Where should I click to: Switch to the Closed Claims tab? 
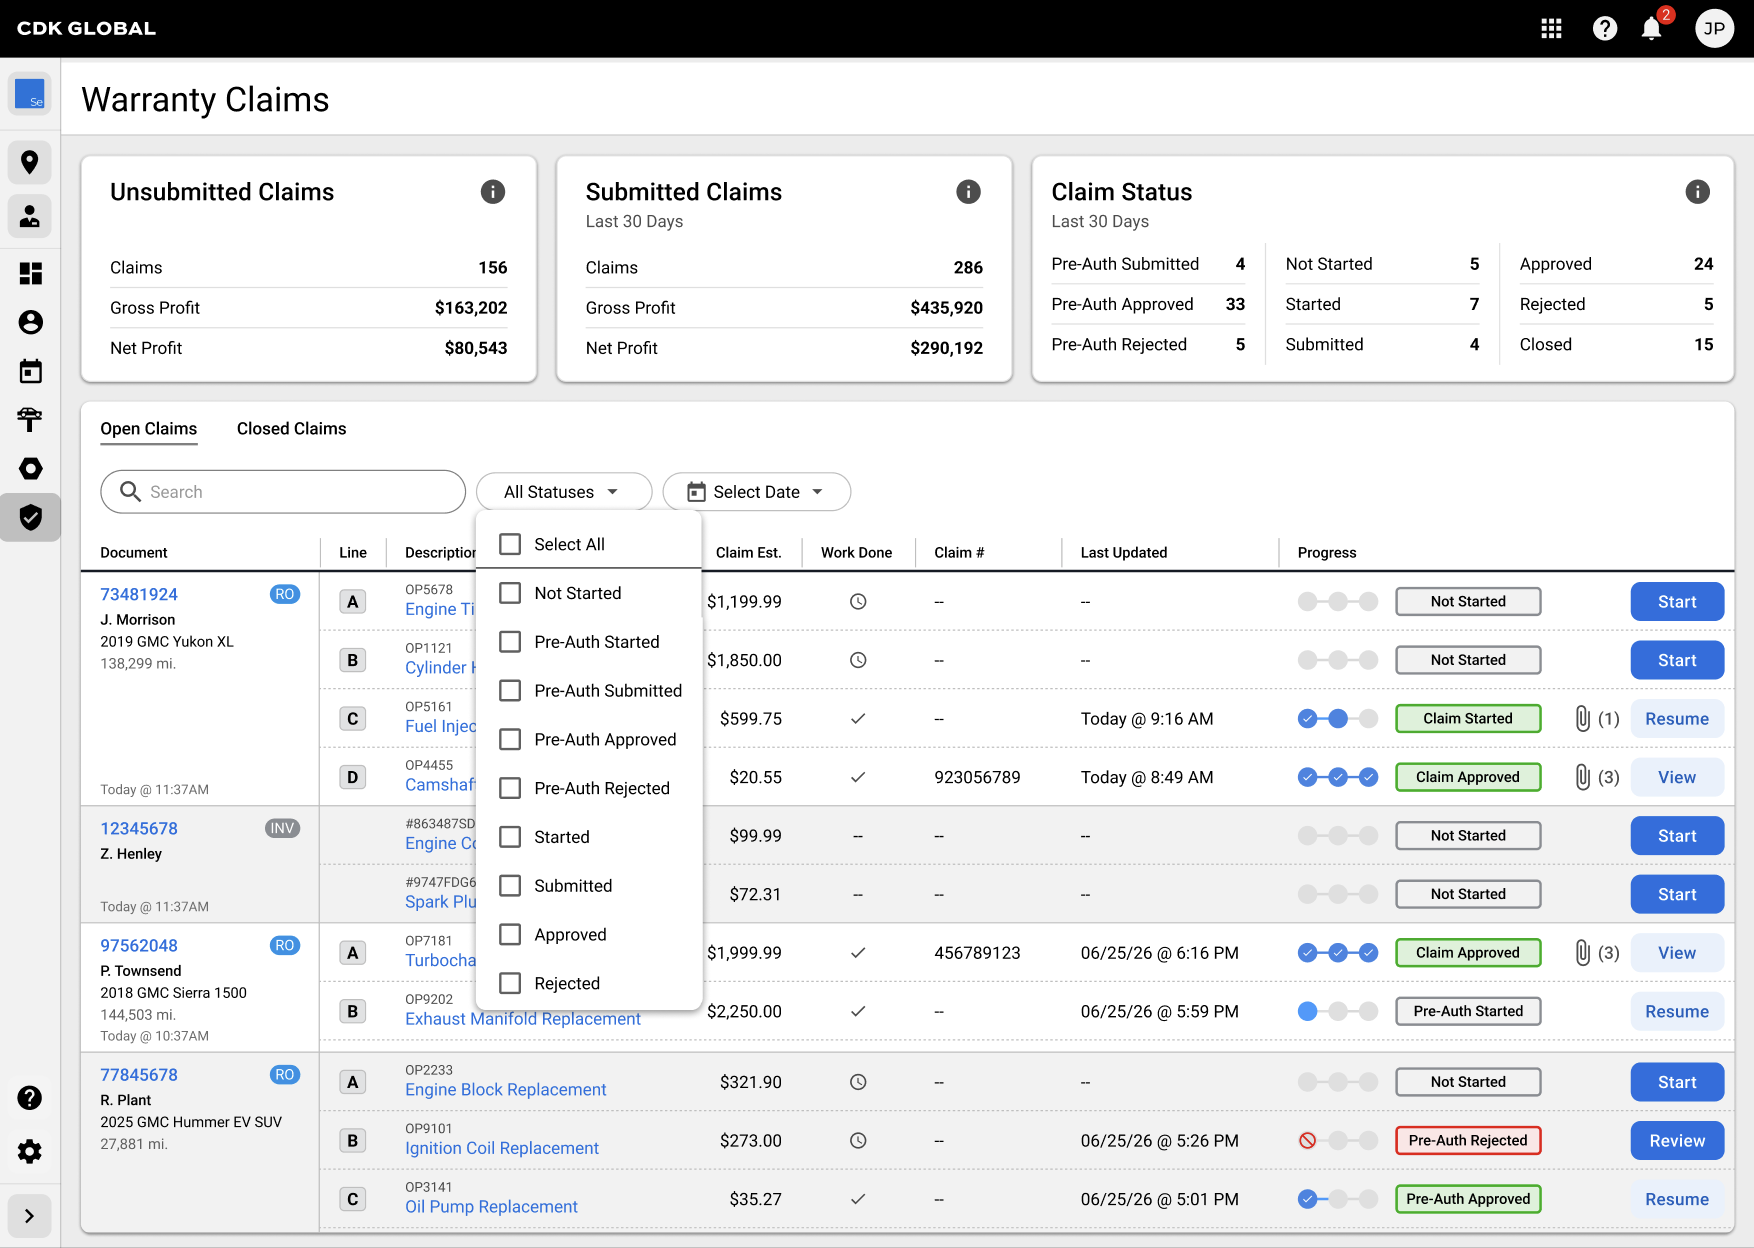pyautogui.click(x=292, y=429)
